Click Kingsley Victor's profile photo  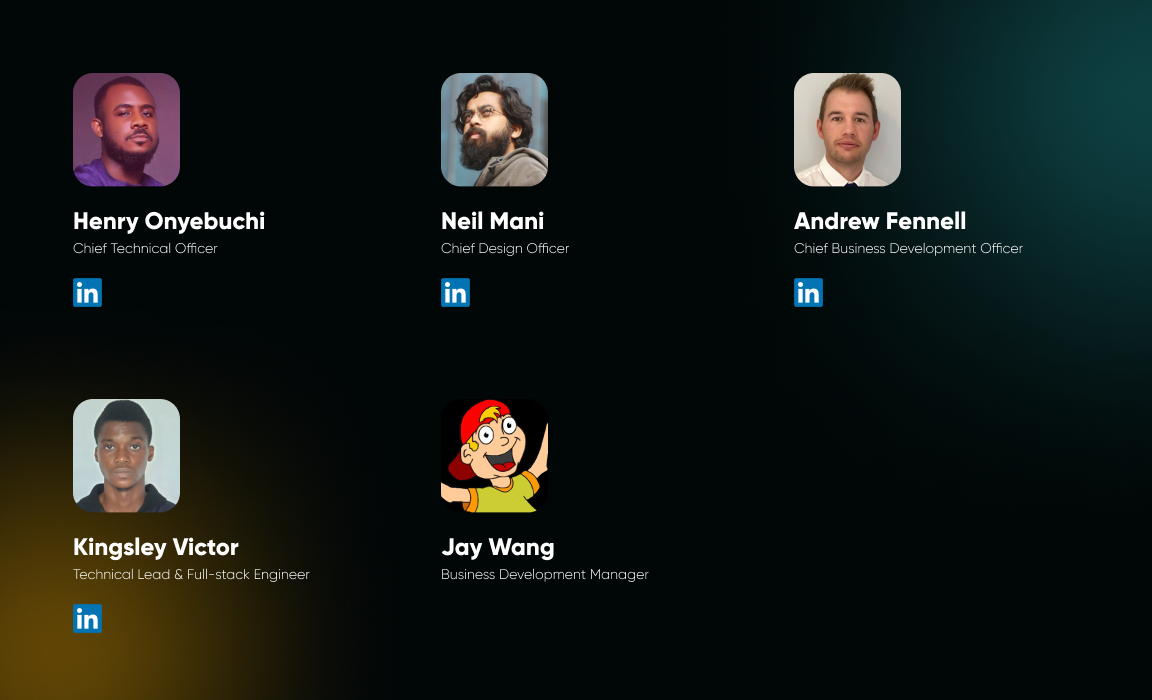126,455
